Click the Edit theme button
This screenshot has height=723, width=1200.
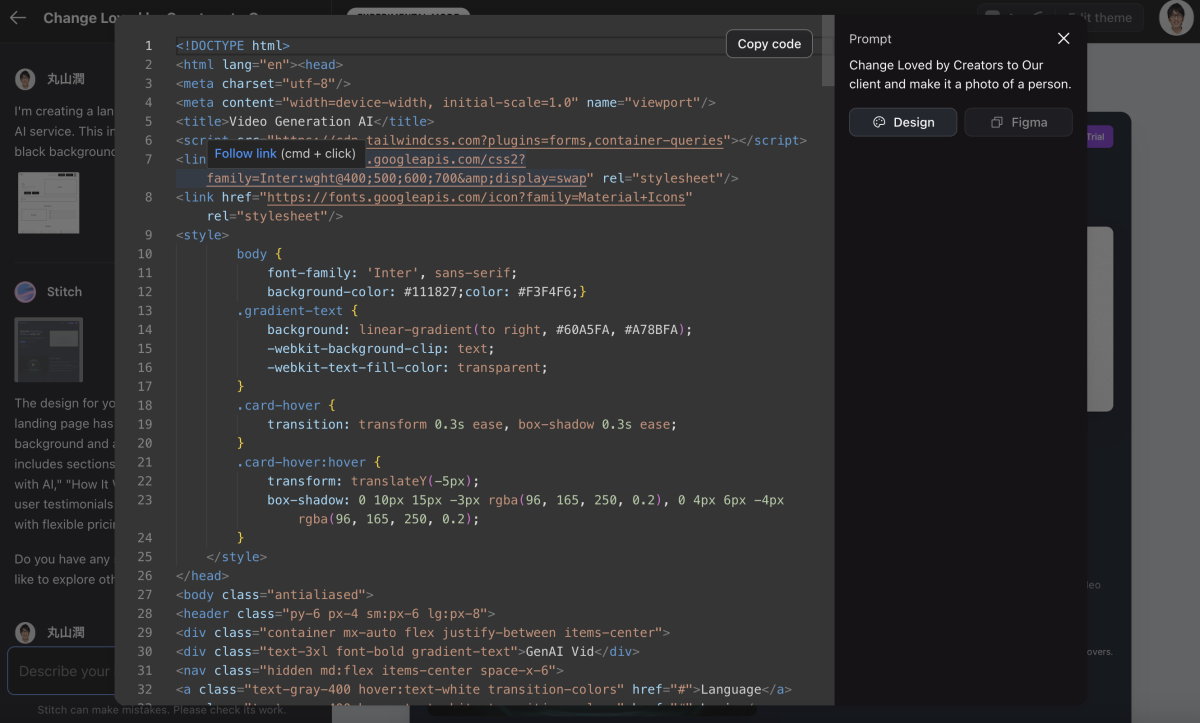(1099, 17)
